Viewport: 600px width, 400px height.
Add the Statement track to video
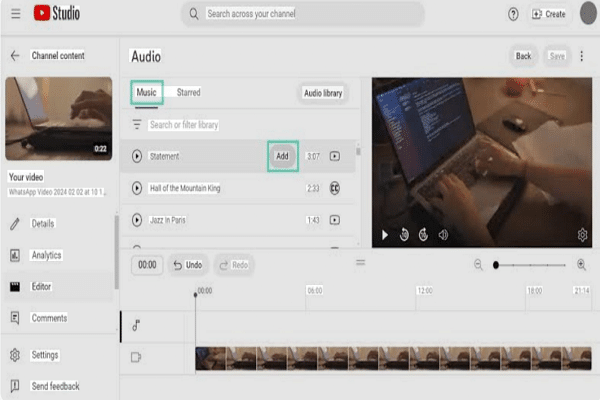pos(282,156)
